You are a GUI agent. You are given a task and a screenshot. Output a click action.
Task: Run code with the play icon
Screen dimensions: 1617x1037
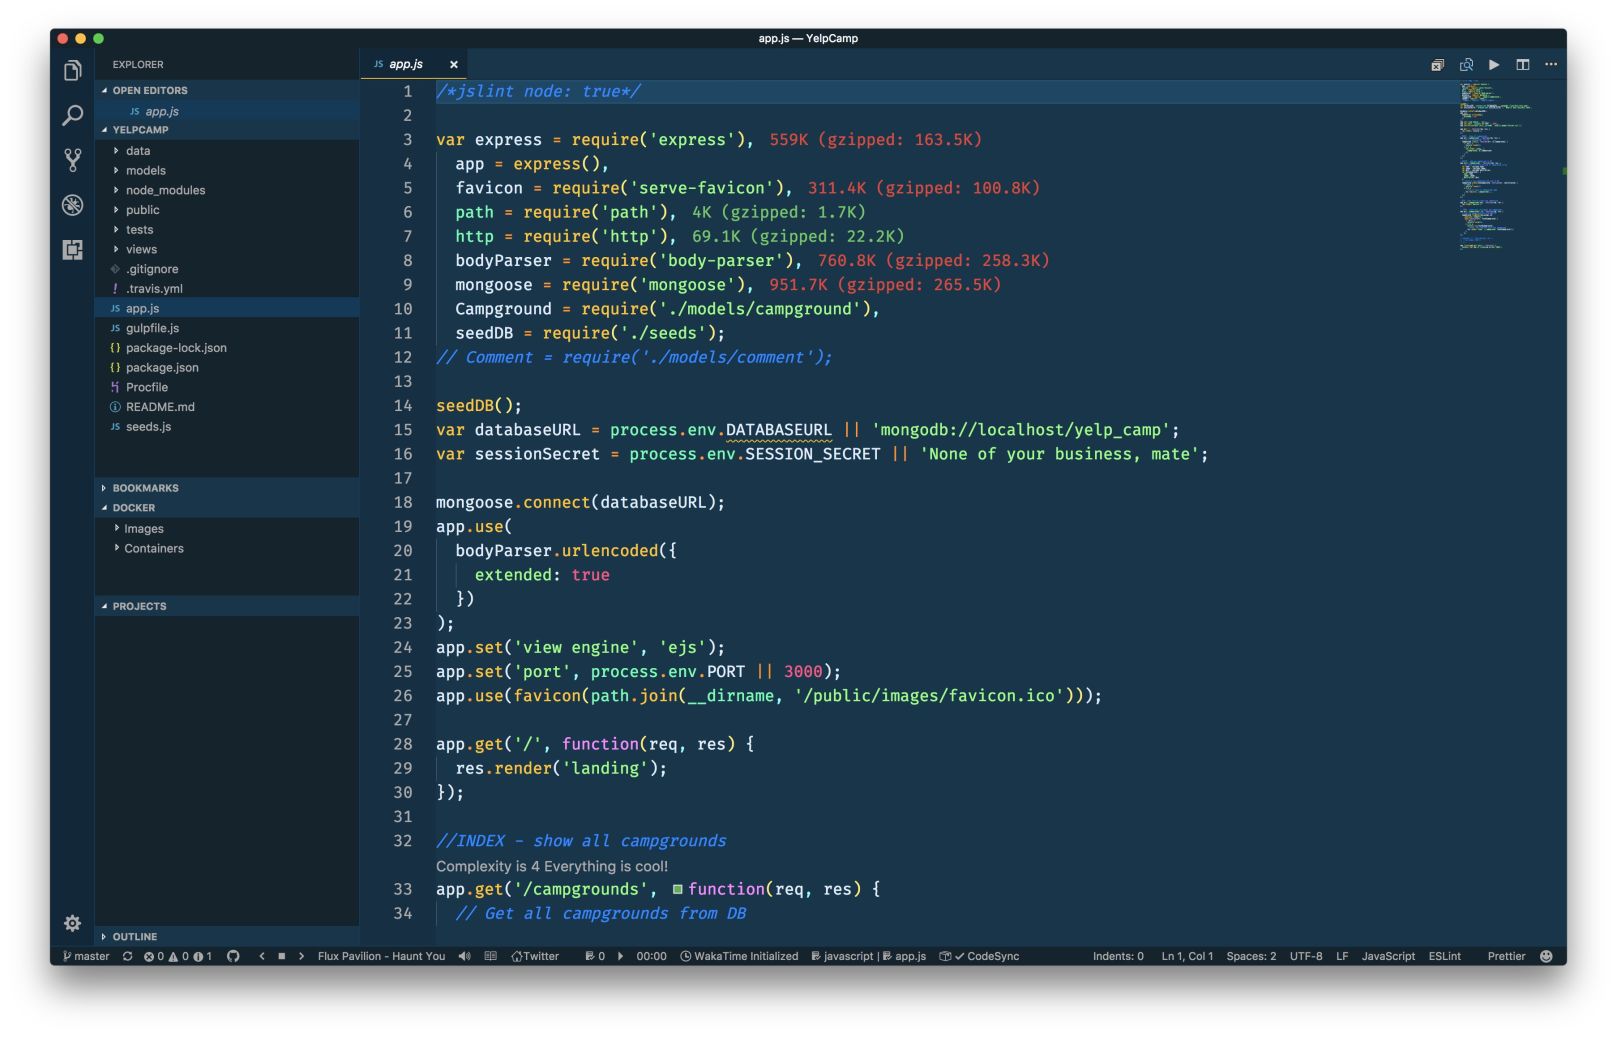point(1494,65)
